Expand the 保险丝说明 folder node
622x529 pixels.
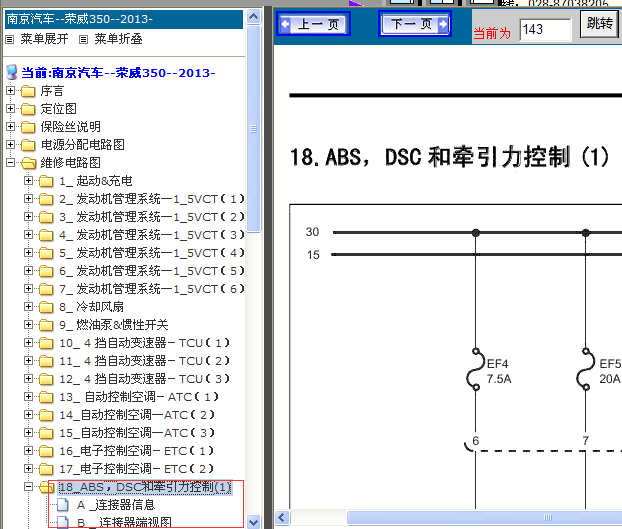pyautogui.click(x=11, y=126)
